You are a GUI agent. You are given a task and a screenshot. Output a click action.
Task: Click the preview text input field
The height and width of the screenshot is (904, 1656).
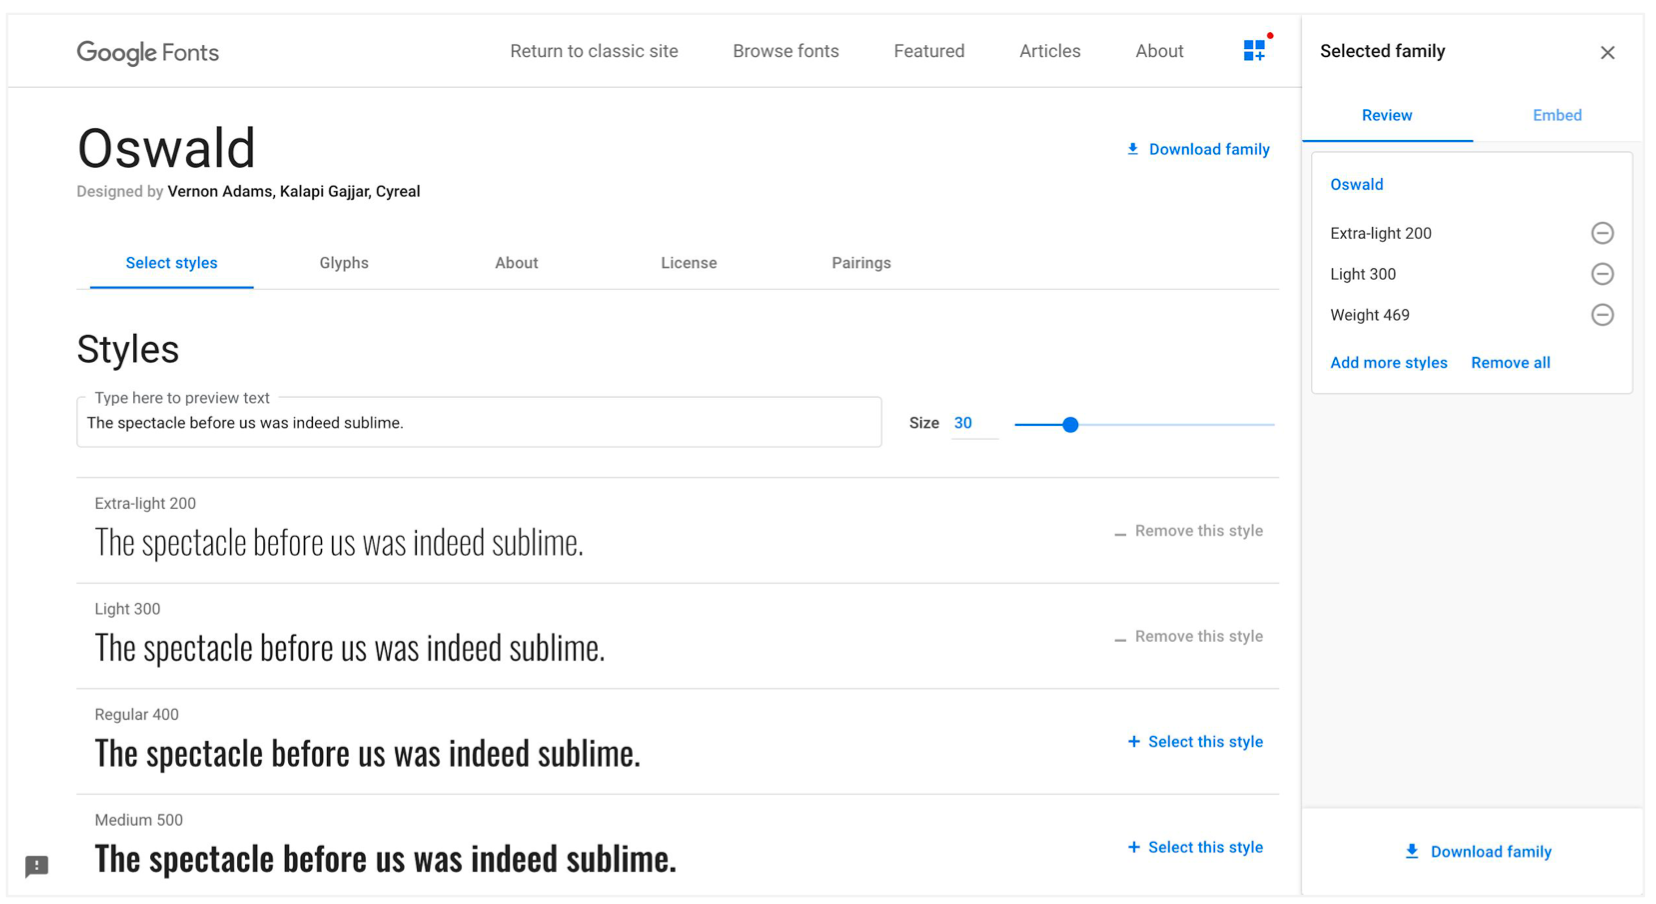(x=479, y=423)
